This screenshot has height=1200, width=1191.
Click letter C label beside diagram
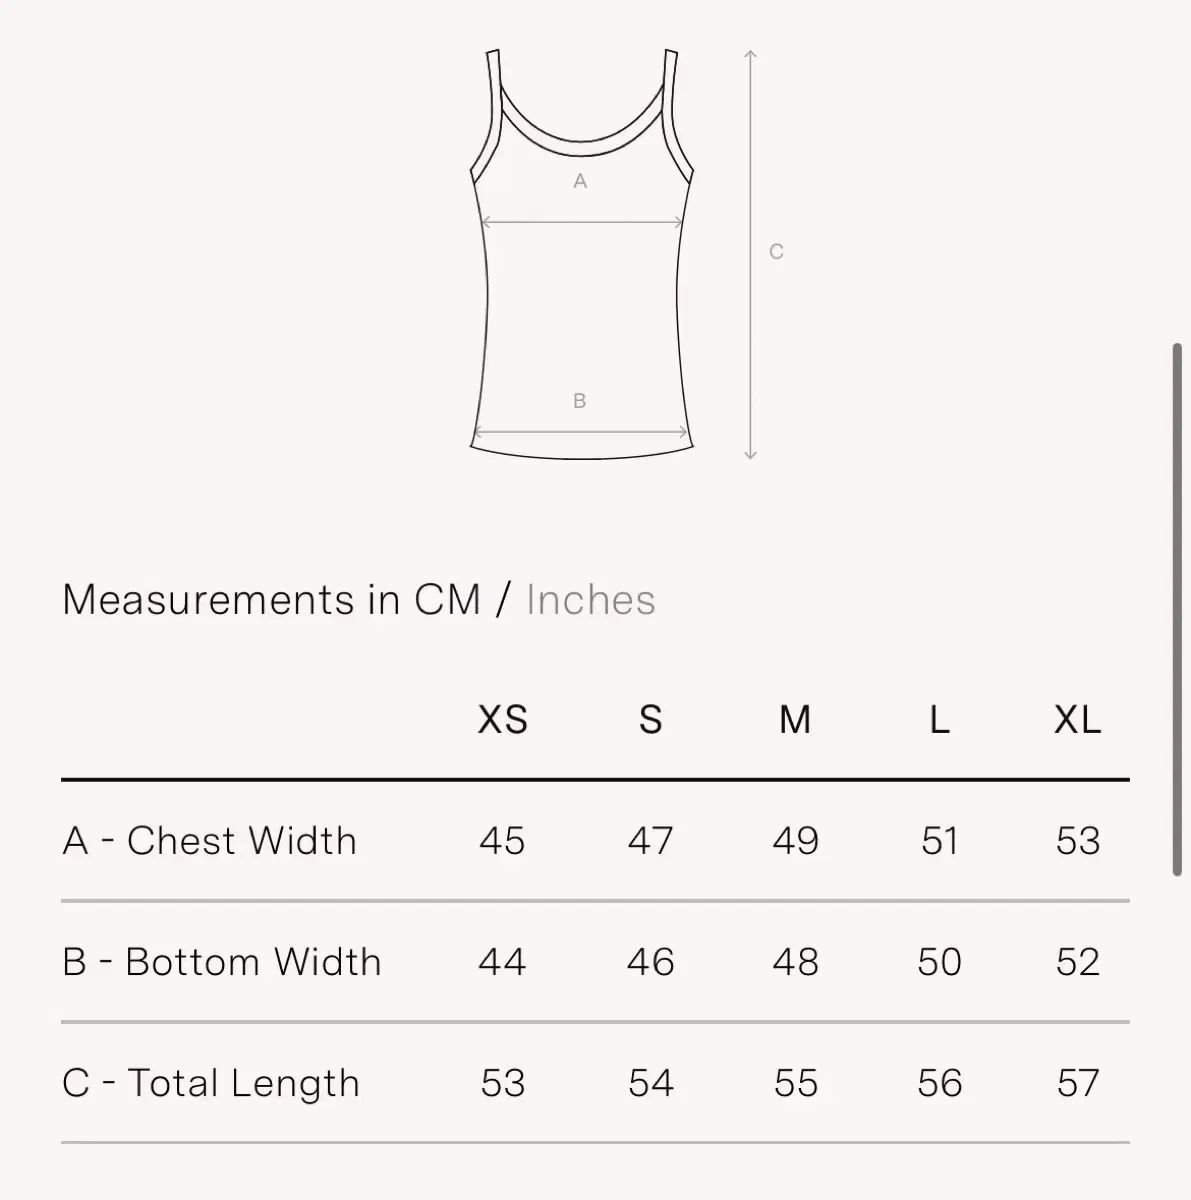tap(776, 252)
